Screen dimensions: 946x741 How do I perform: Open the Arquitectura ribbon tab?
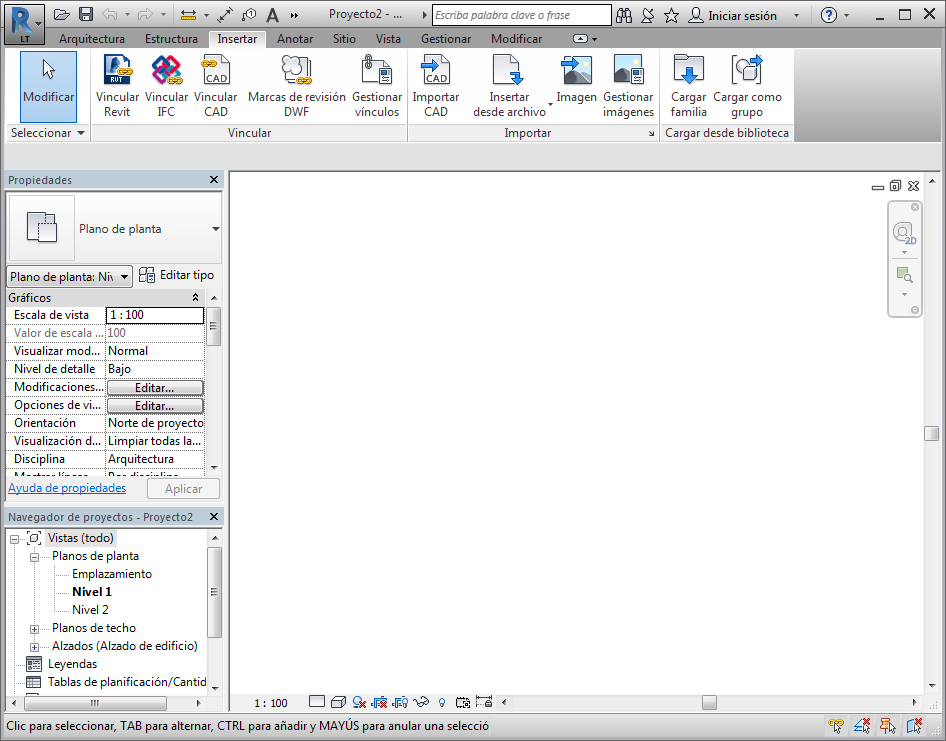pyautogui.click(x=92, y=39)
